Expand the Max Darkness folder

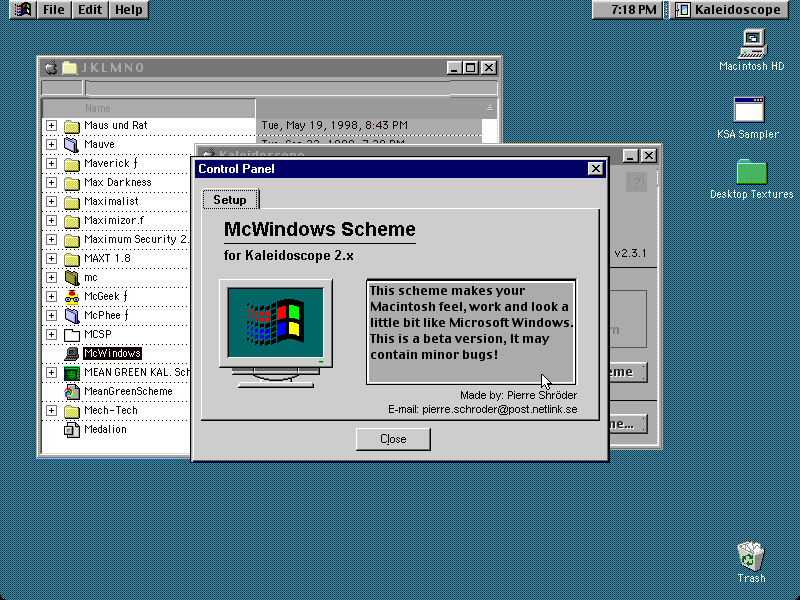point(51,182)
